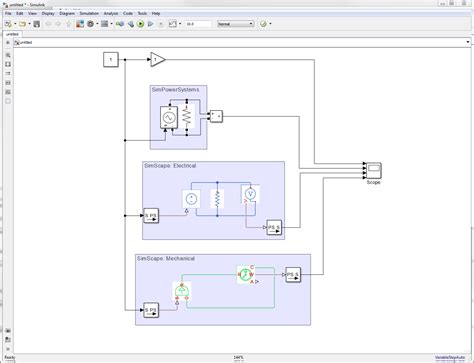The width and height of the screenshot is (474, 363).
Task: Click the Model Advisor checkmark icon
Action: click(264, 24)
